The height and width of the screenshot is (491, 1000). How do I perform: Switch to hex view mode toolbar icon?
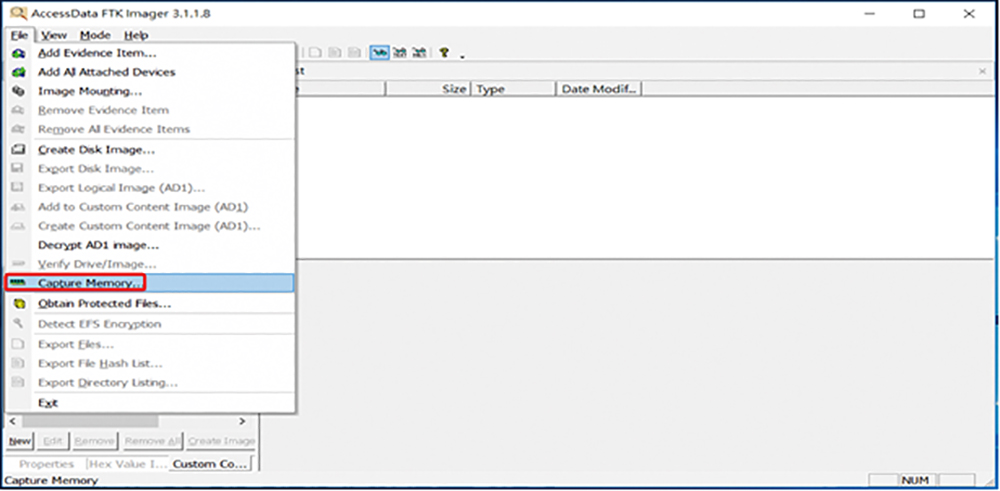pyautogui.click(x=419, y=53)
